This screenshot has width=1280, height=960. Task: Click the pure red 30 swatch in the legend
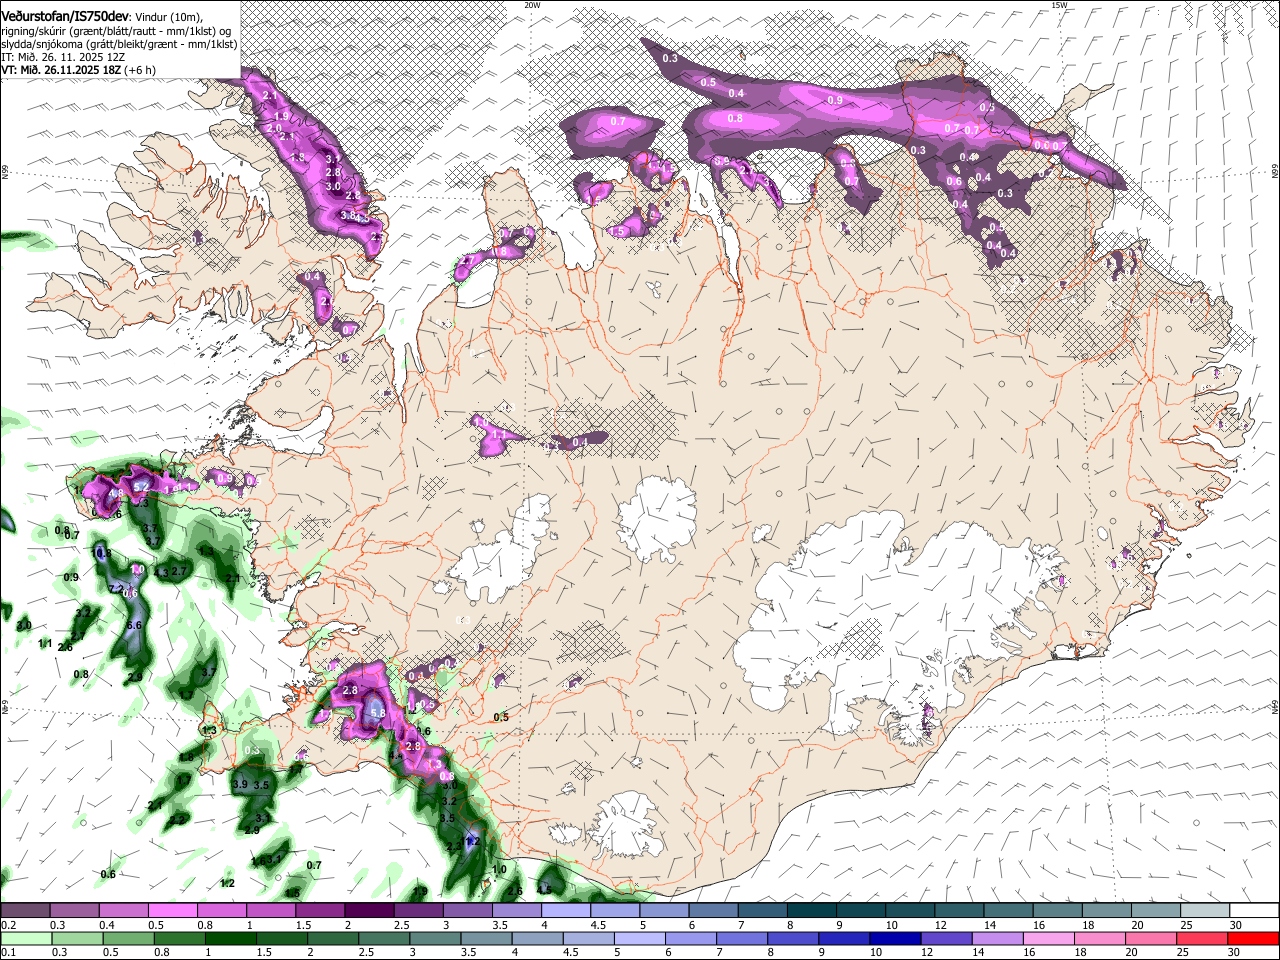(x=1254, y=938)
